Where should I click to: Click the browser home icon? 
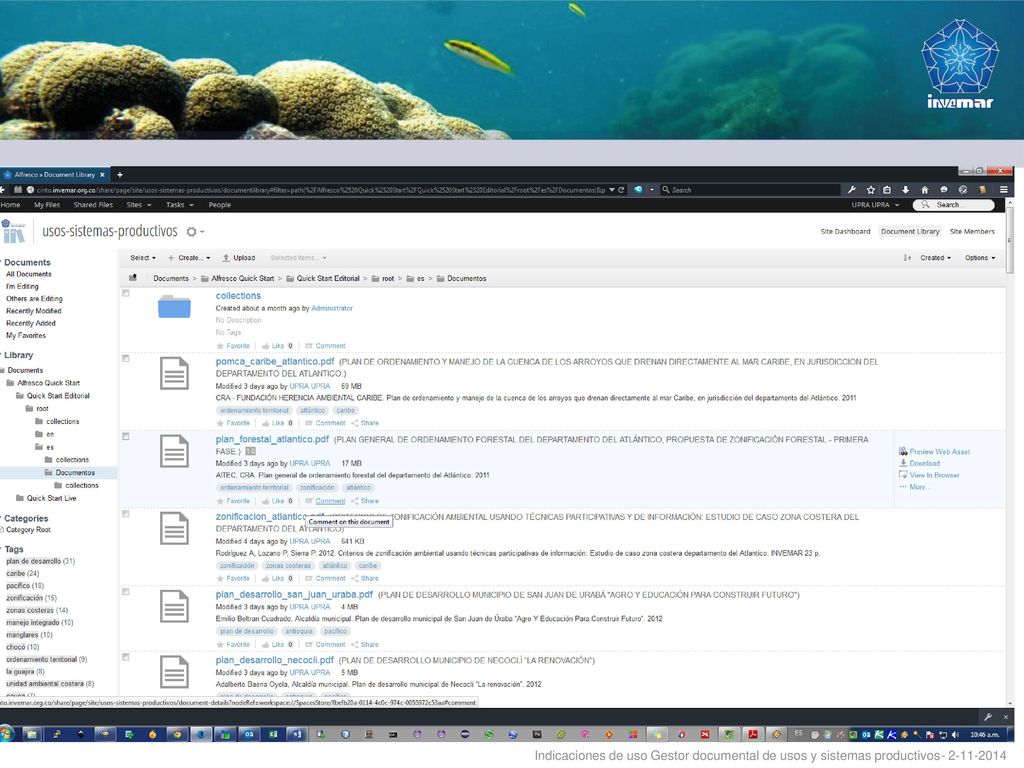pos(925,190)
